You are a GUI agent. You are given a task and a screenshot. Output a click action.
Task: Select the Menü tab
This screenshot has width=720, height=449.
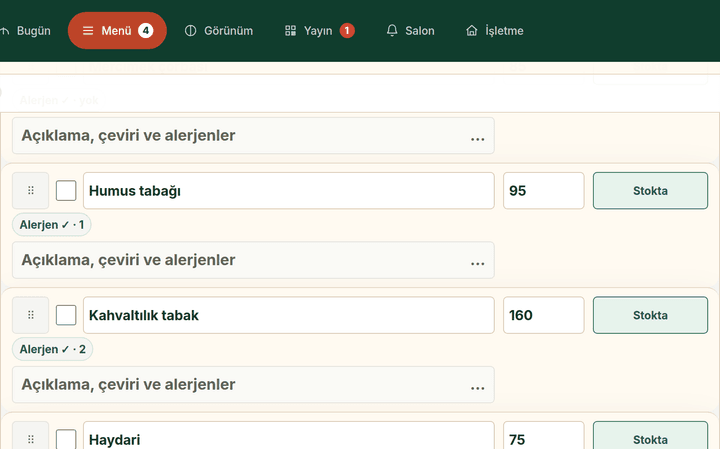pyautogui.click(x=117, y=31)
